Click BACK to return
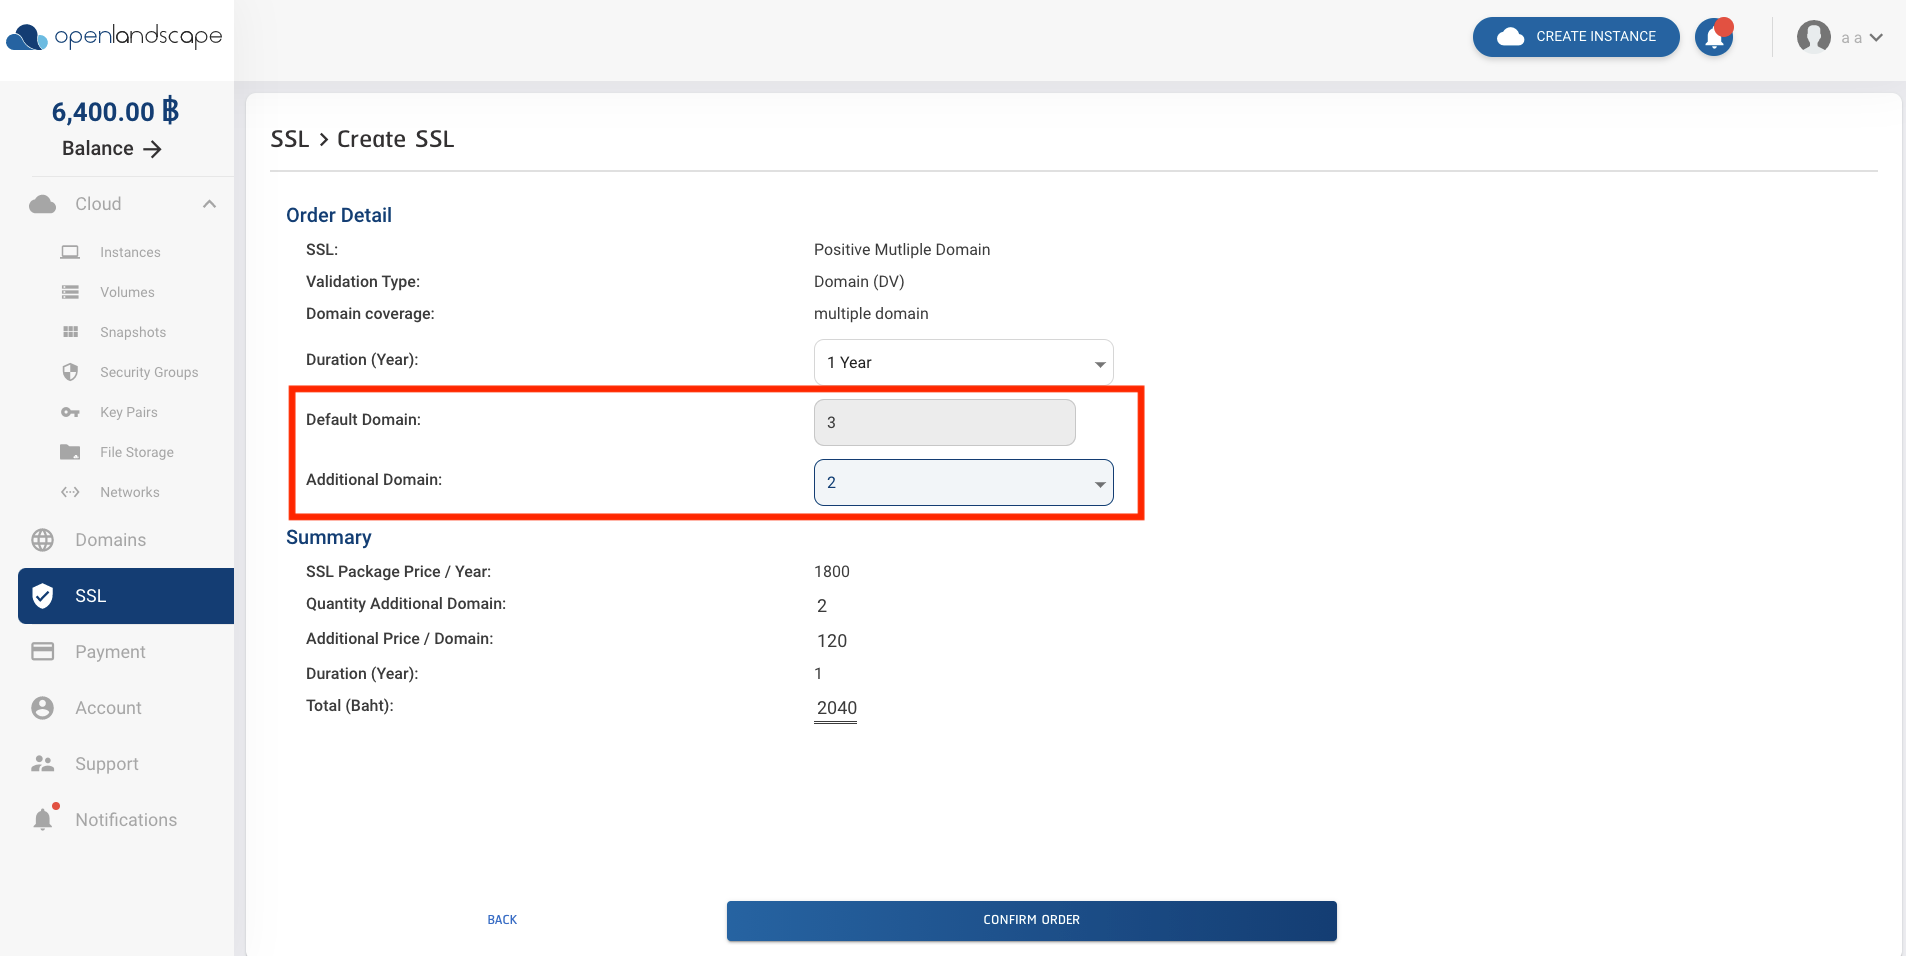1906x956 pixels. pos(501,919)
